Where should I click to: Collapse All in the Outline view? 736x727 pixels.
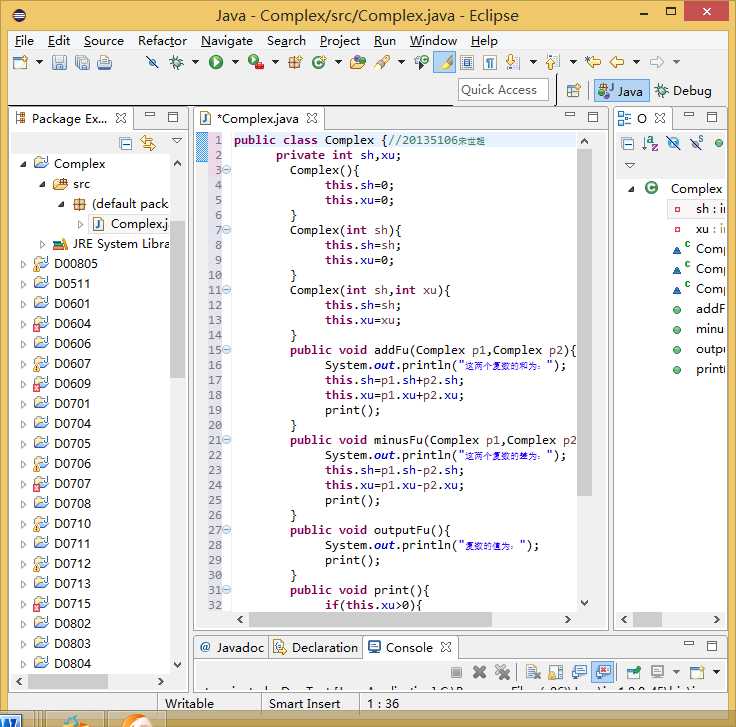[628, 144]
